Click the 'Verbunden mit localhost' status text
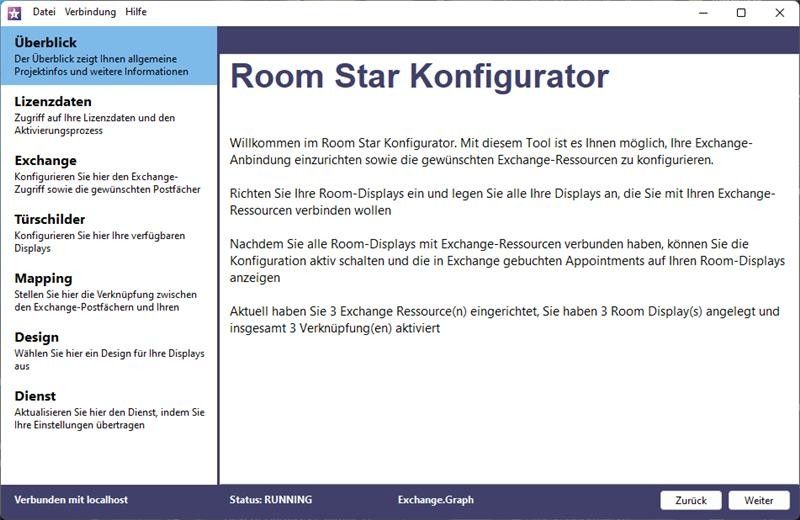Viewport: 800px width, 520px height. click(71, 500)
